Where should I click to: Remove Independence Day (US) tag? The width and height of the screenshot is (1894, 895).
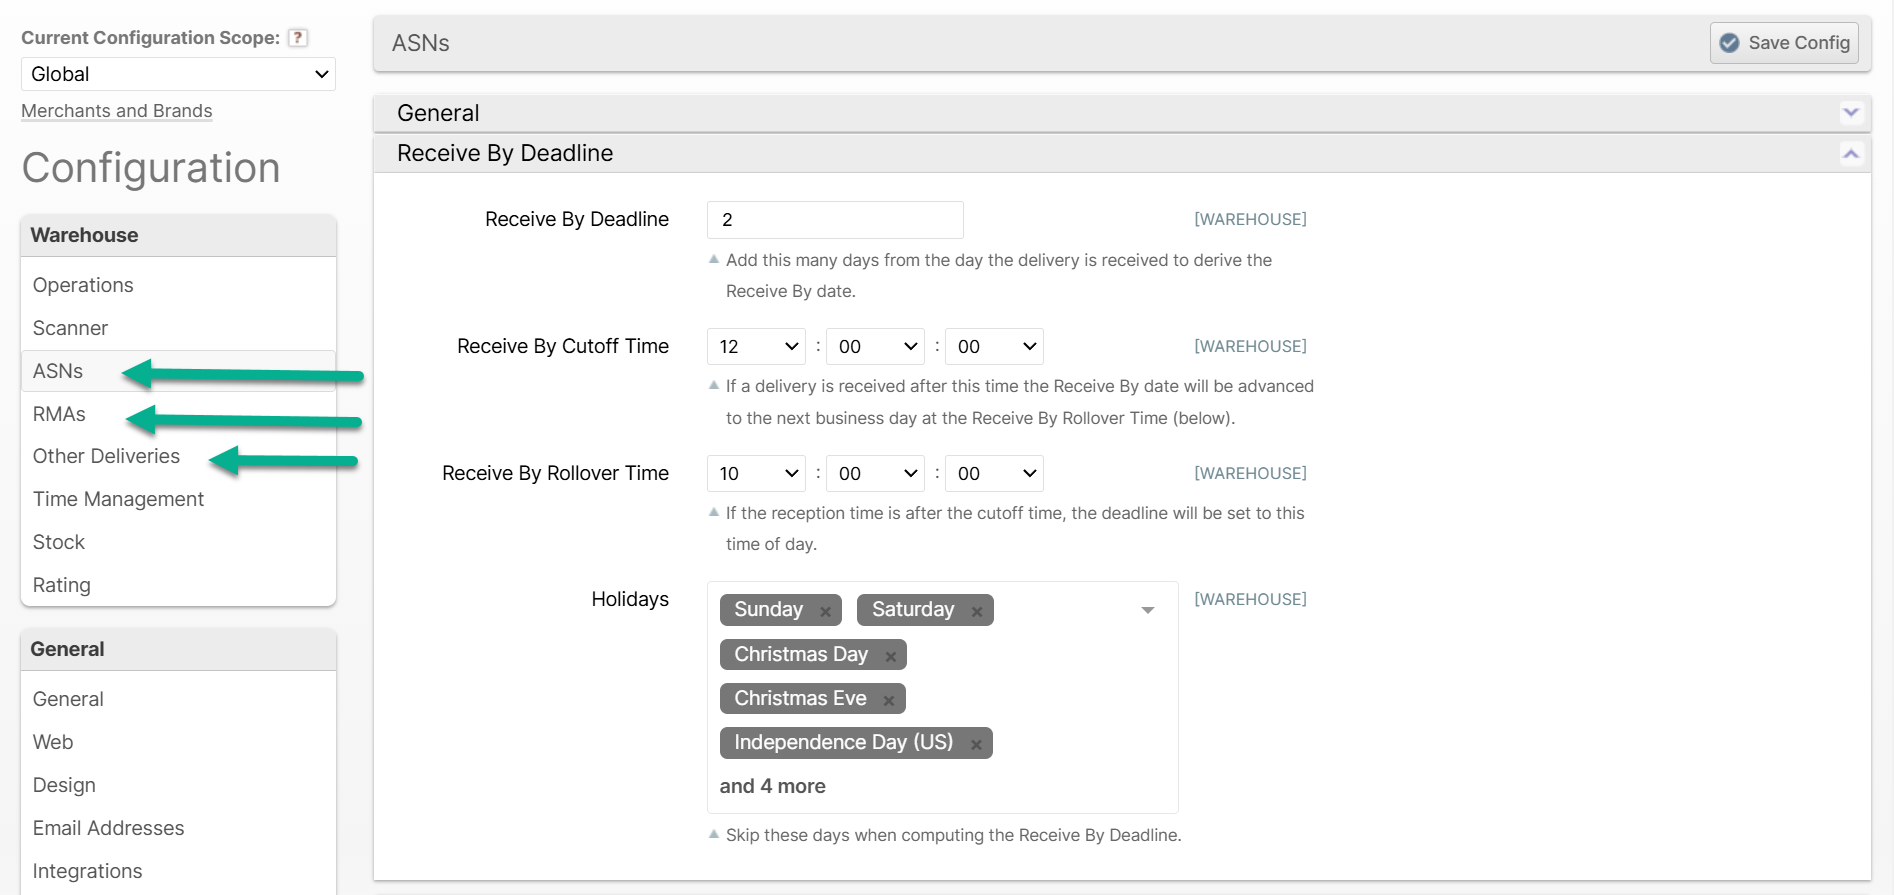click(x=975, y=744)
